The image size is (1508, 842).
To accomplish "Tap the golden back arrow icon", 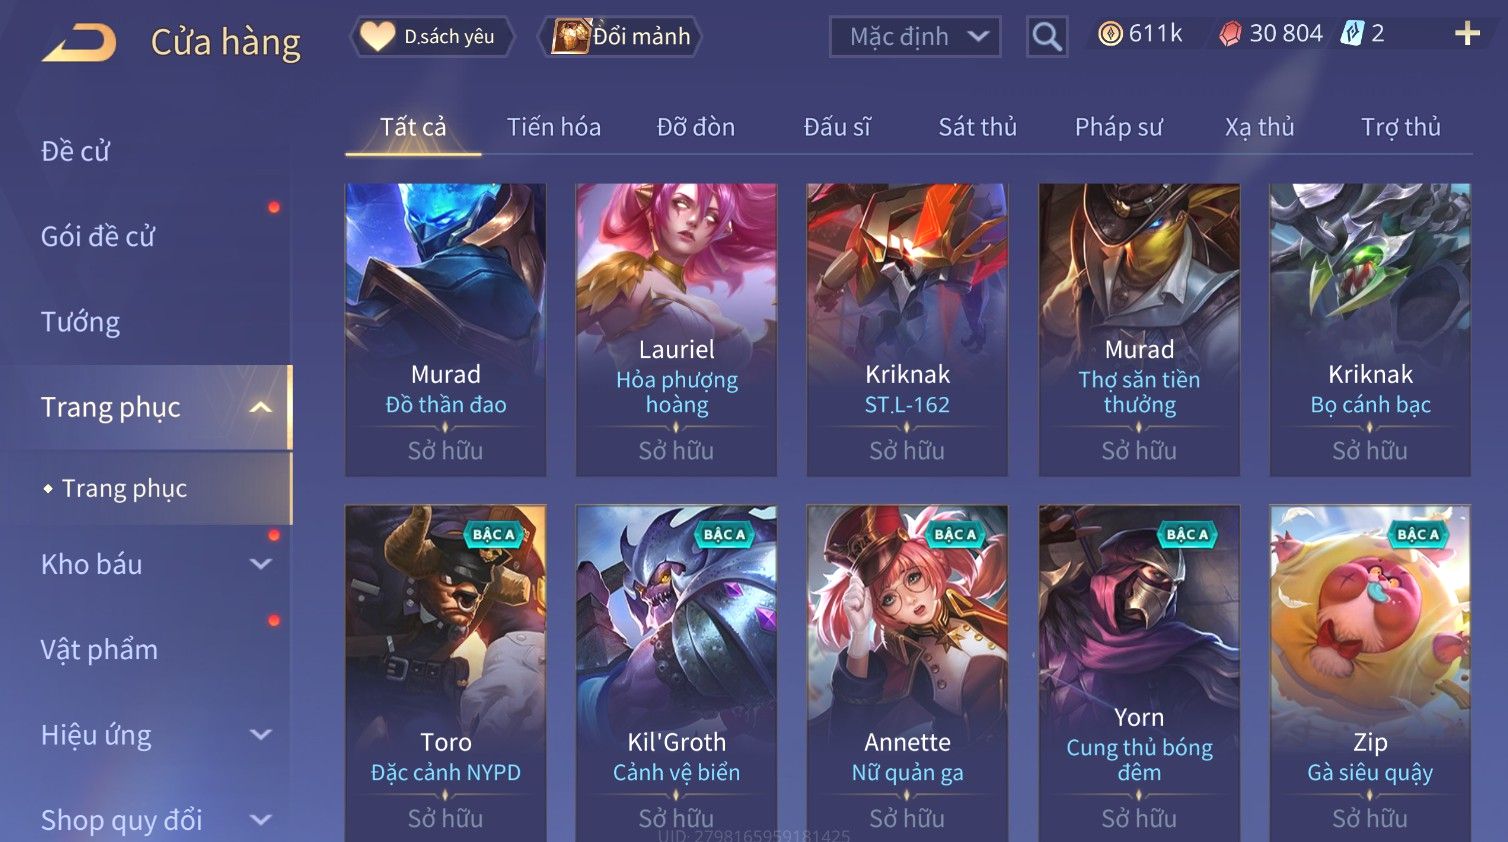I will pyautogui.click(x=79, y=43).
